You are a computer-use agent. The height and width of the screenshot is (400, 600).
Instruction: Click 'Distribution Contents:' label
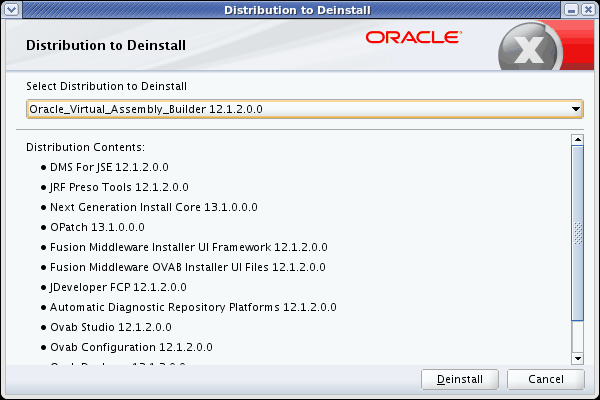coord(85,147)
